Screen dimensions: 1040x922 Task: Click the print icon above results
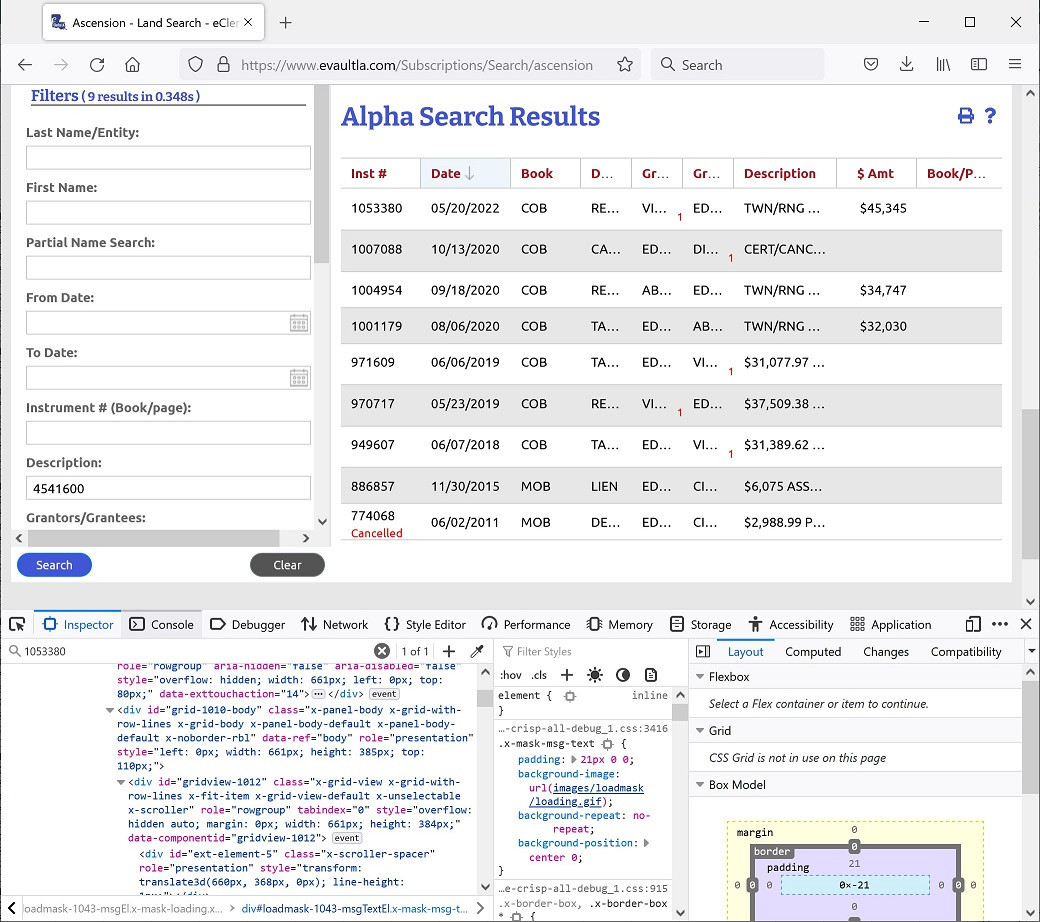[x=965, y=116]
